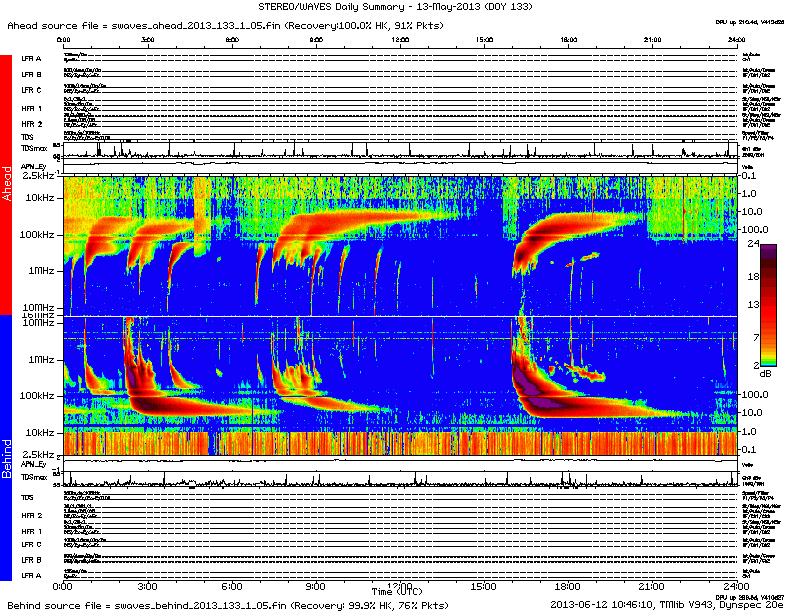Select the 18:00 tick on the bottom time axis
Image resolution: width=792 pixels, height=612 pixels.
coord(567,584)
